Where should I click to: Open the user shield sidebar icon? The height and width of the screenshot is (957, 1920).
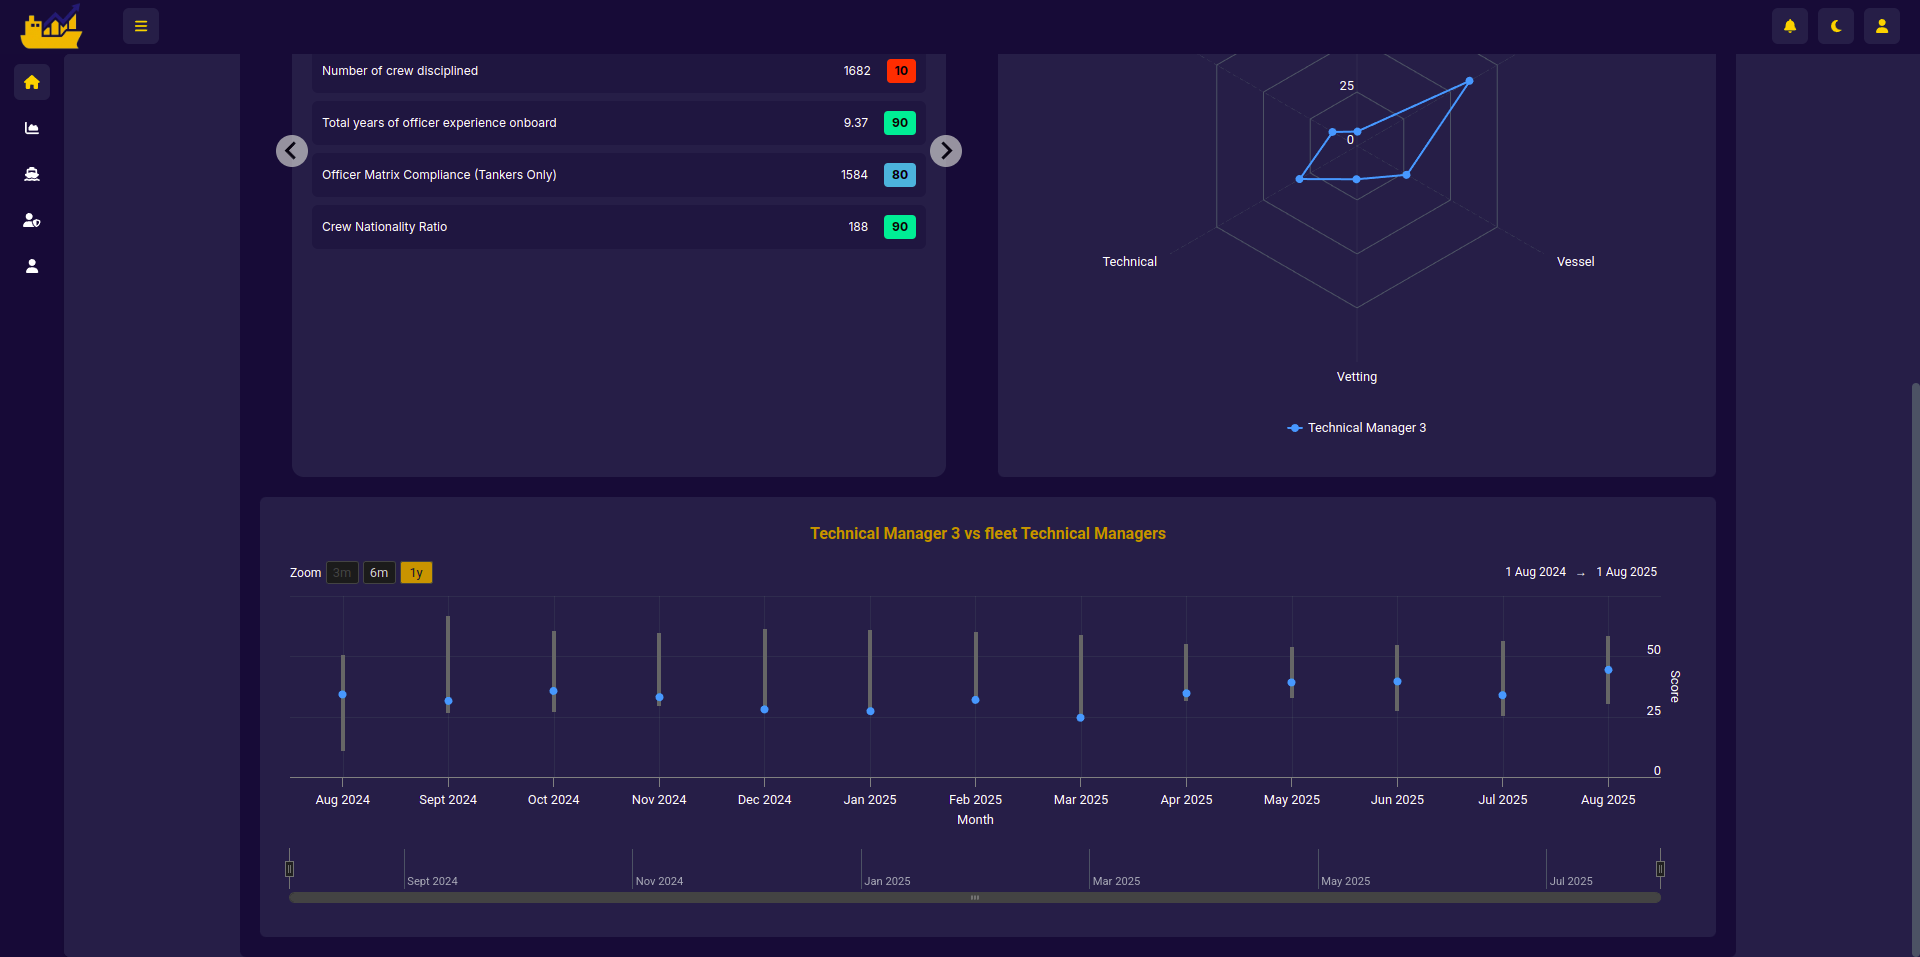click(x=32, y=220)
